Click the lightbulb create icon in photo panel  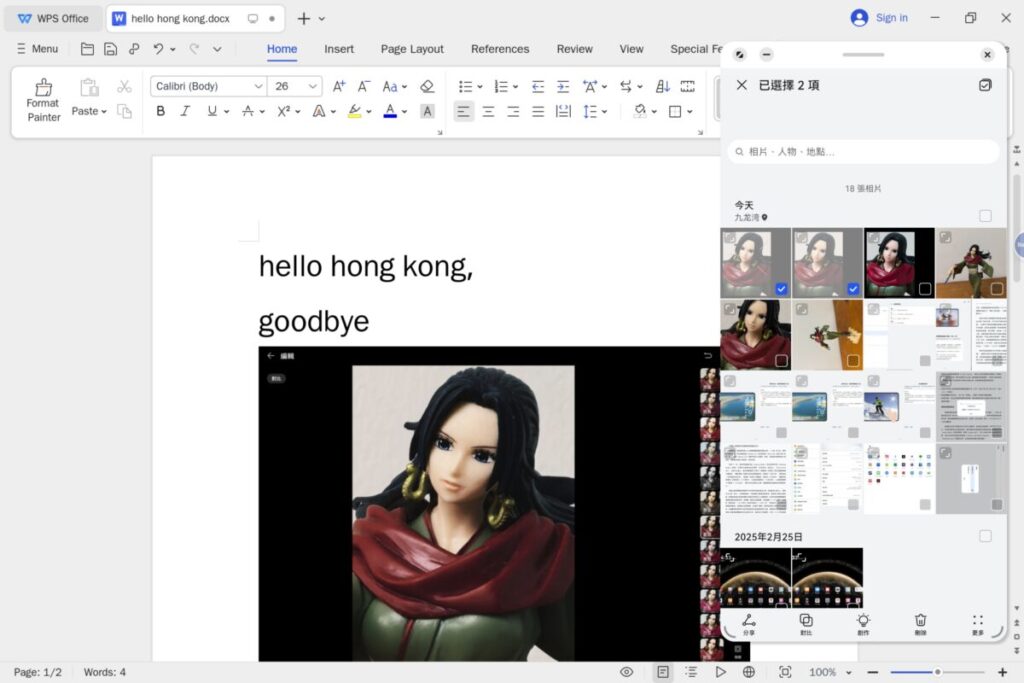click(x=863, y=624)
